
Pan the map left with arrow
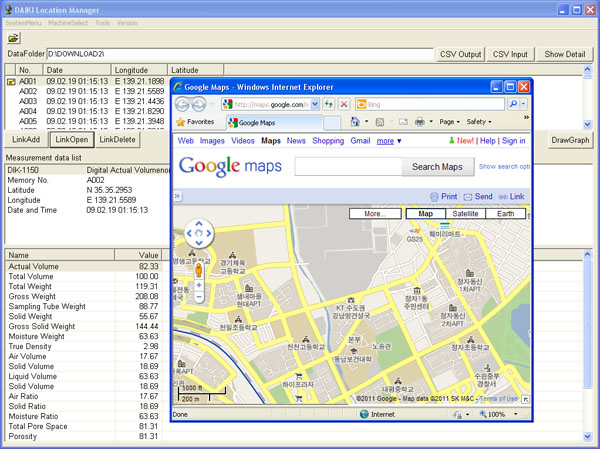[x=189, y=233]
